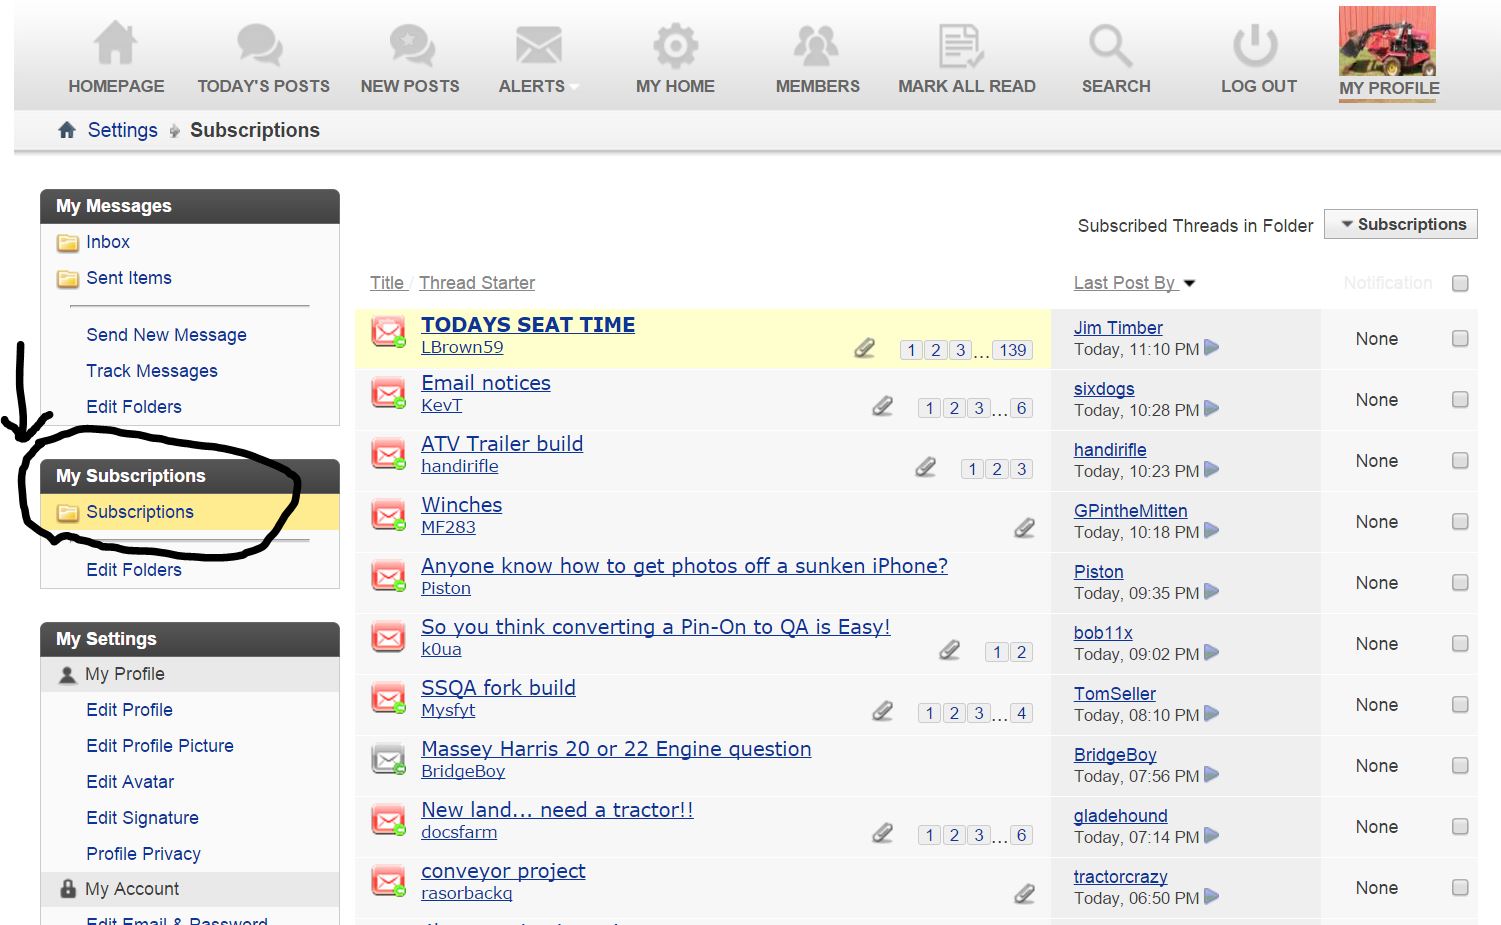The width and height of the screenshot is (1501, 925).
Task: Open Inbox in My Messages
Action: tap(108, 242)
